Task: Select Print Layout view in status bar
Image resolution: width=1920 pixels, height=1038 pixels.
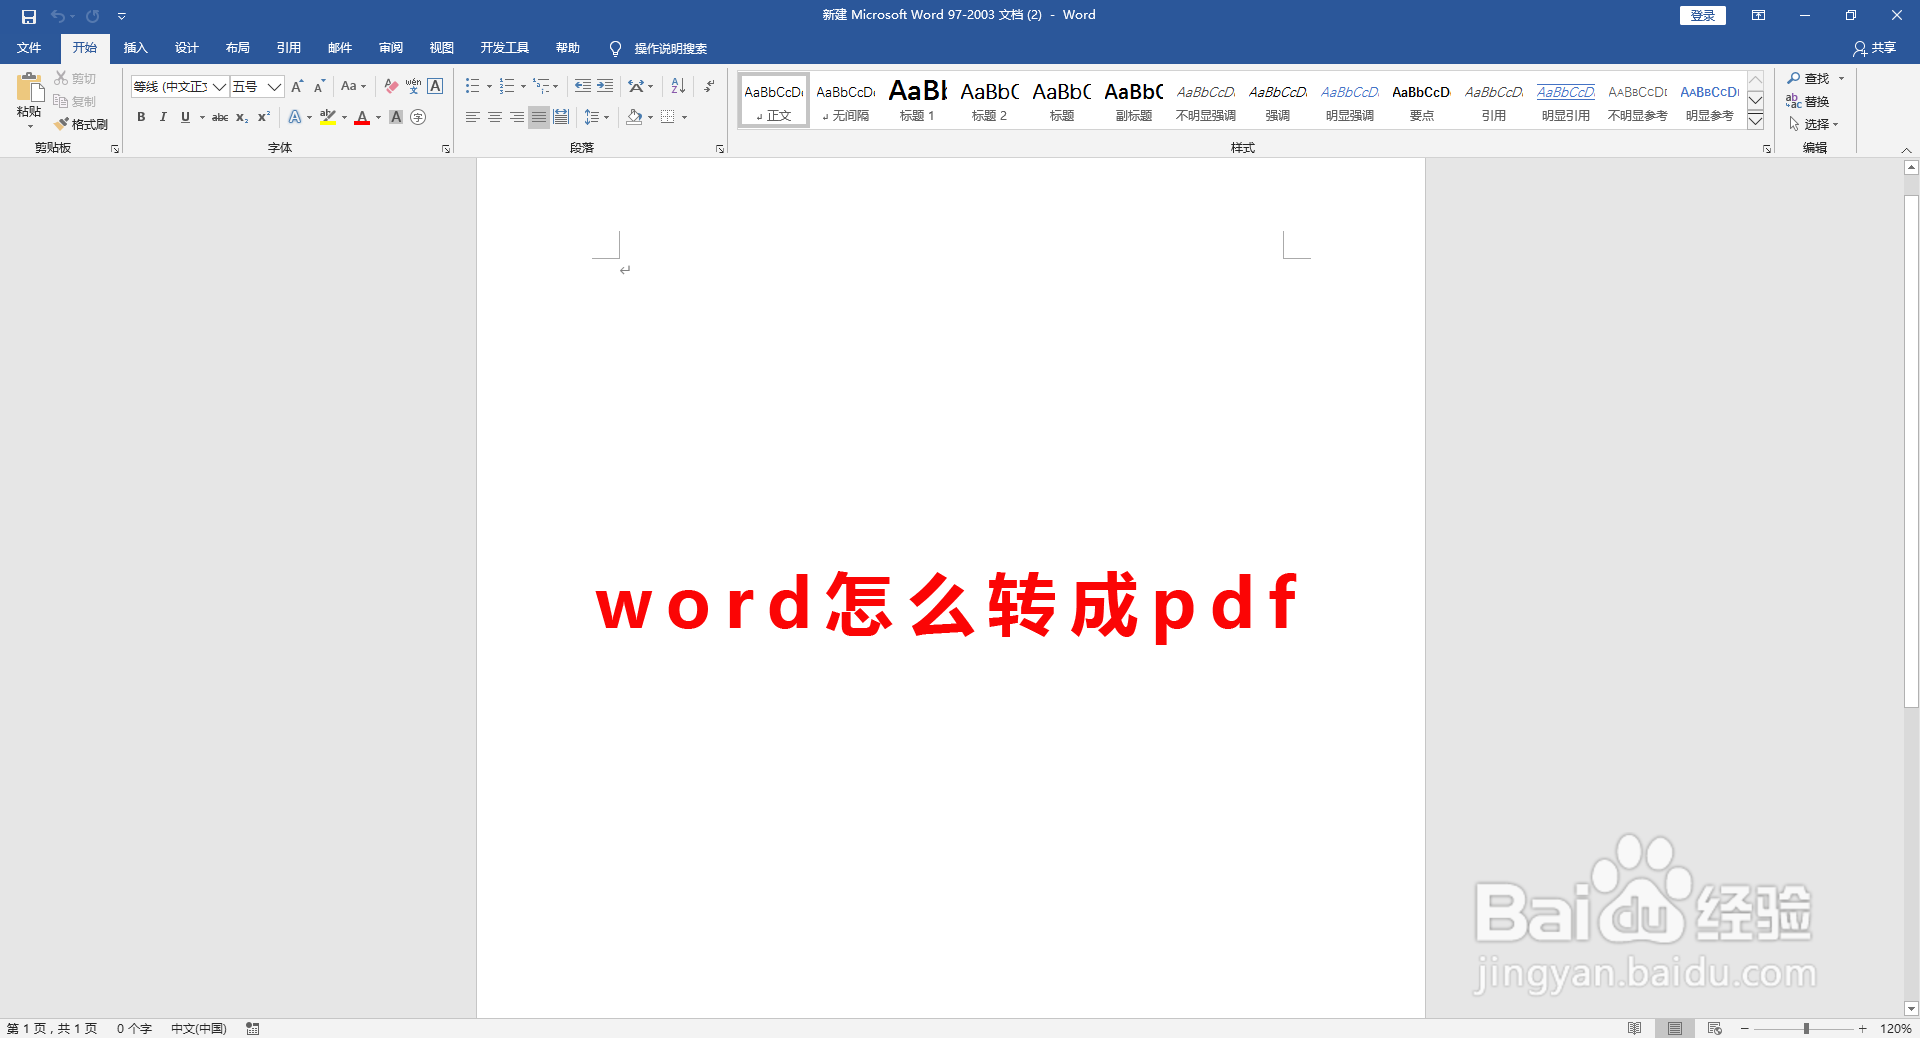Action: pos(1675,1028)
